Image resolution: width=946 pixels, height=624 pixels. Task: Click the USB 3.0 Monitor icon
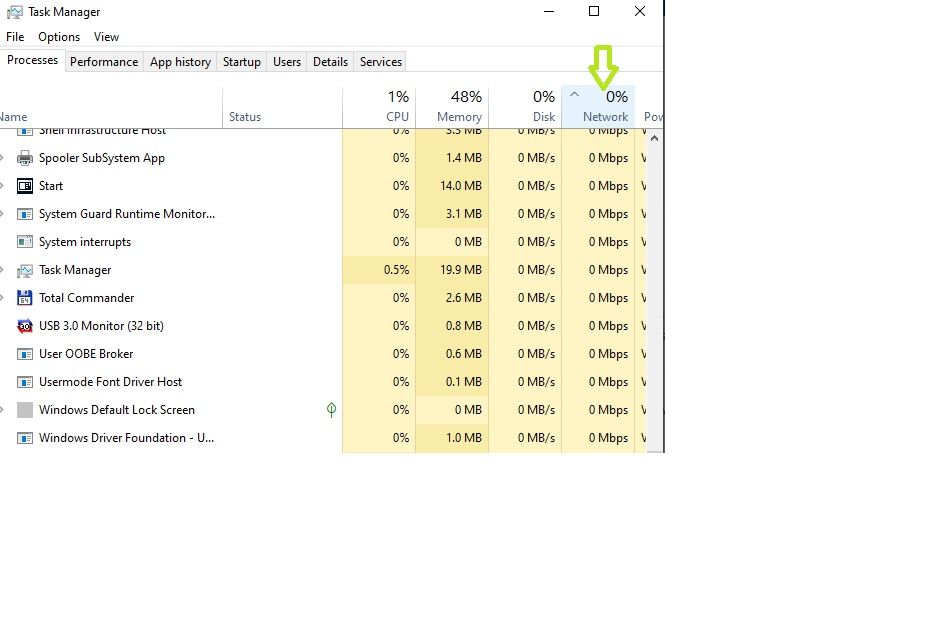25,326
